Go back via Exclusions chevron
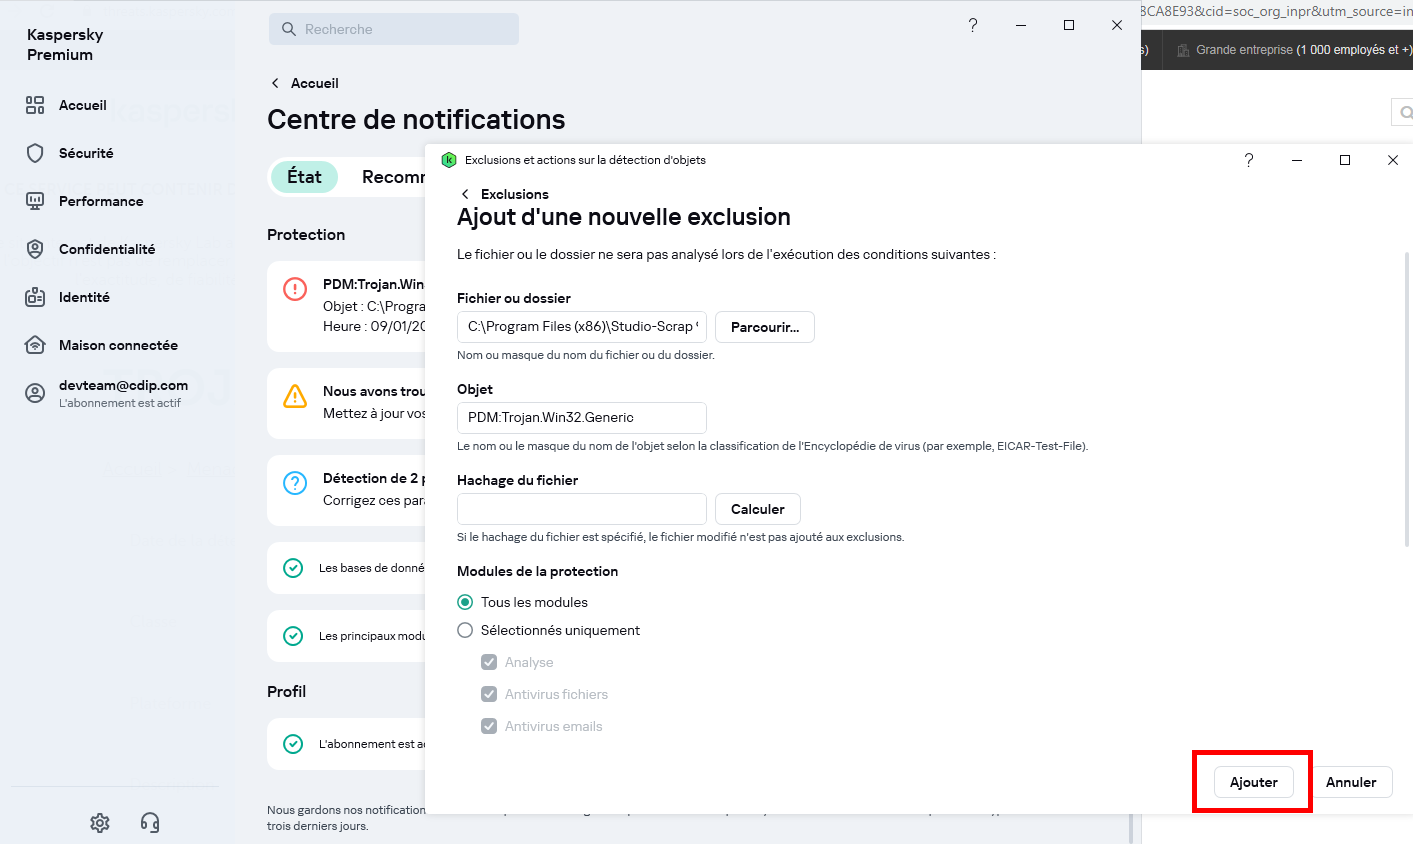This screenshot has width=1413, height=844. click(x=465, y=194)
